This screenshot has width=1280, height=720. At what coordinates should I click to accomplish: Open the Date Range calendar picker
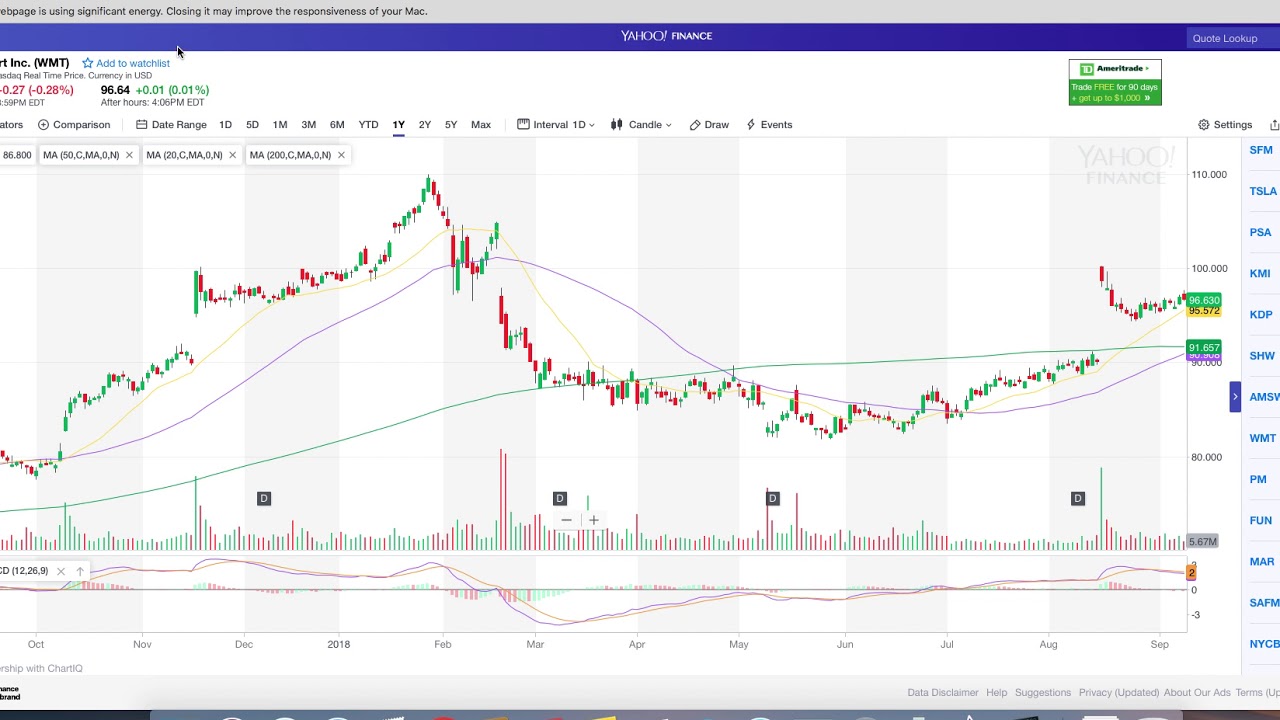[x=171, y=125]
